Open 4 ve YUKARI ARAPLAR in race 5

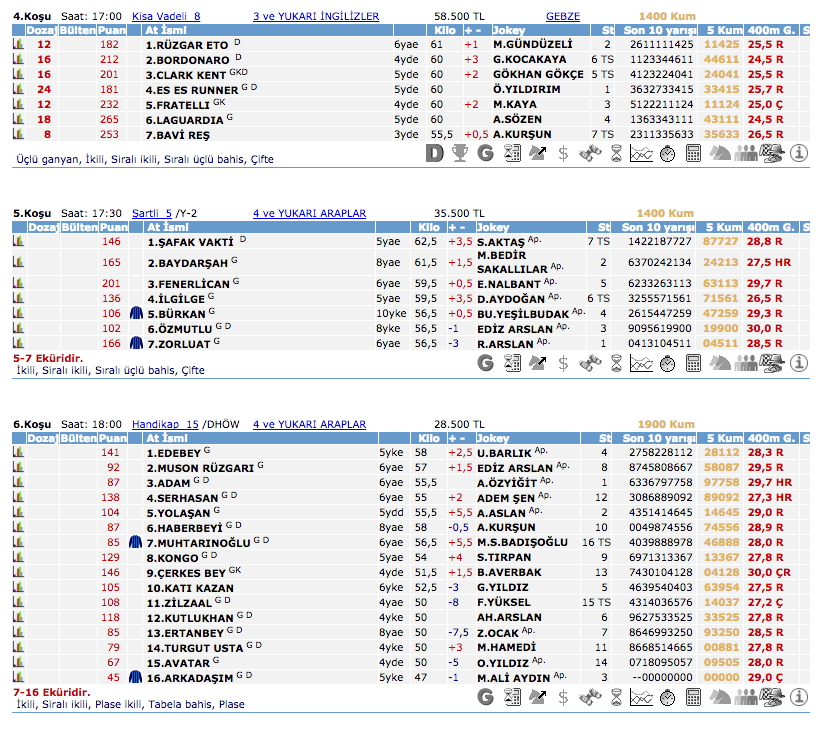[309, 213]
